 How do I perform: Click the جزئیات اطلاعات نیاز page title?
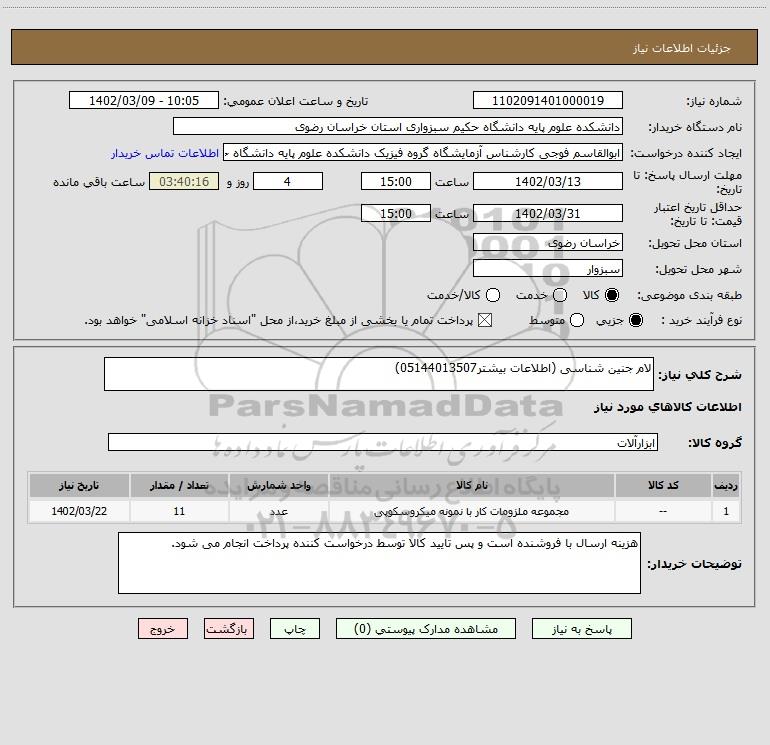click(682, 48)
